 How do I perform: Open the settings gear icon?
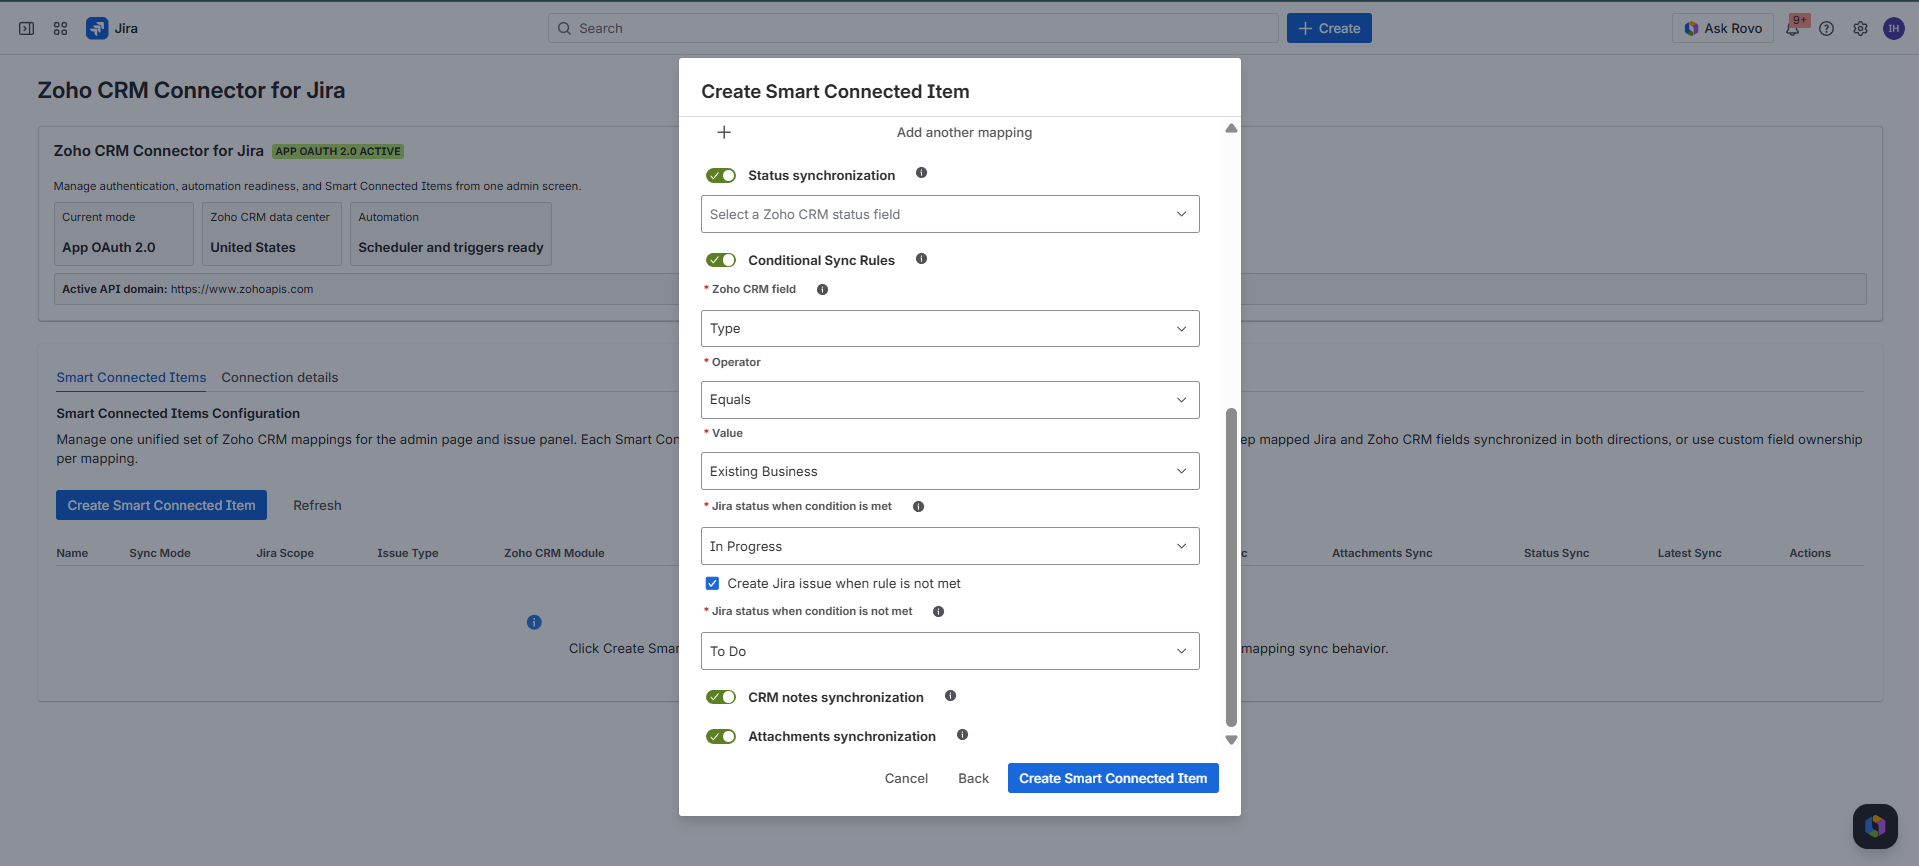pos(1860,28)
